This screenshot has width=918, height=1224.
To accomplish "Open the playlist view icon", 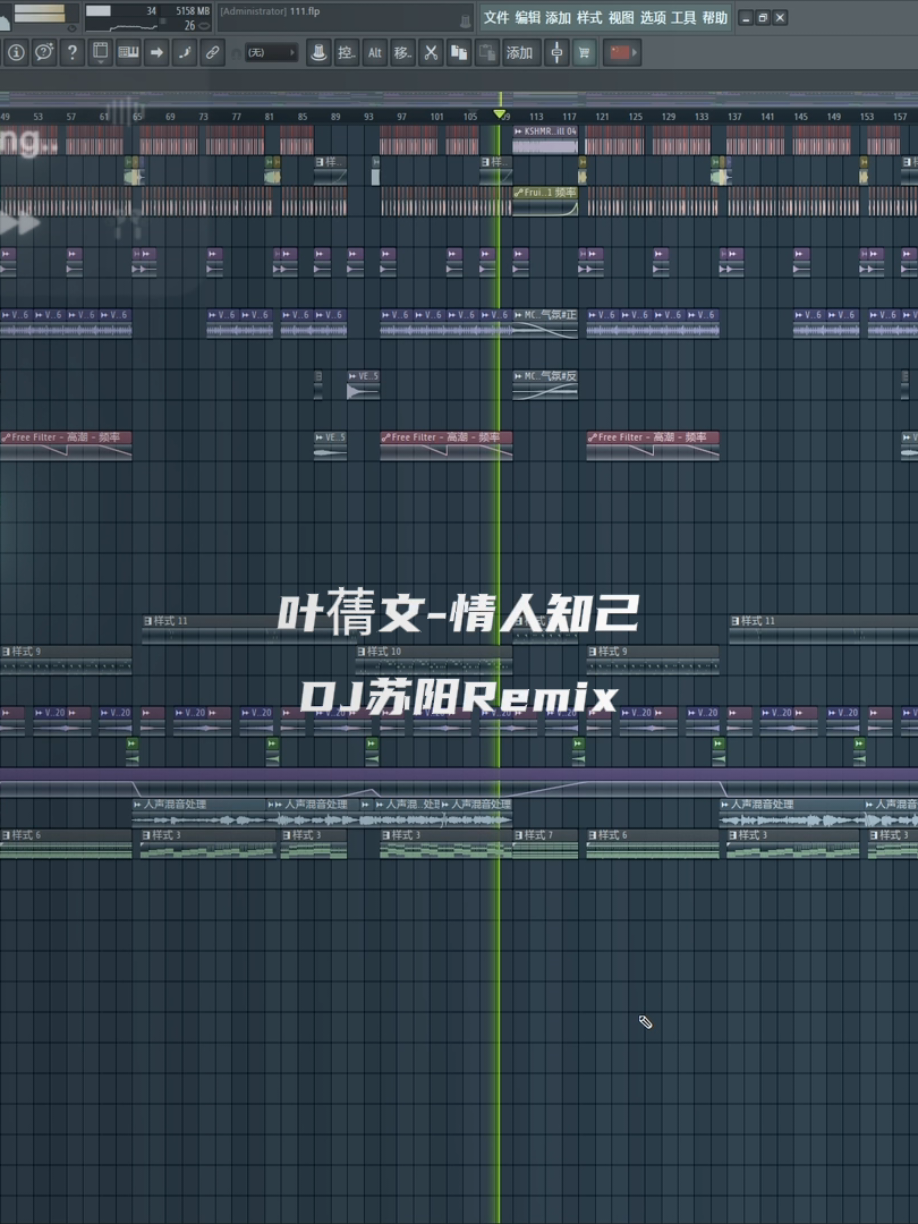I will [100, 53].
